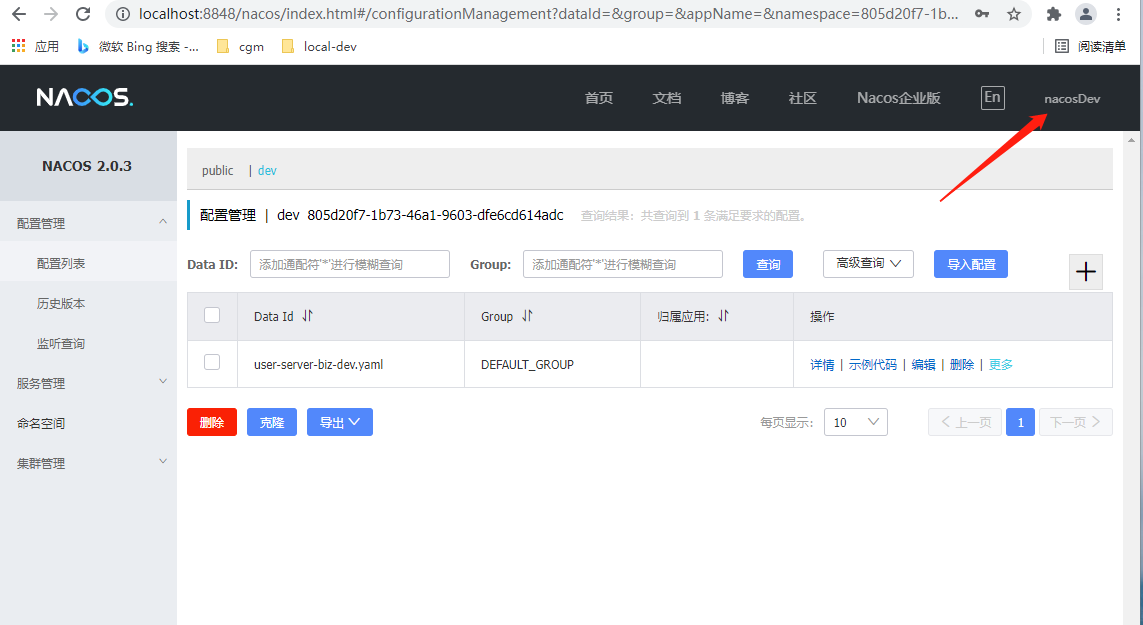Click the DEFAULT_GROUP cell

point(527,365)
